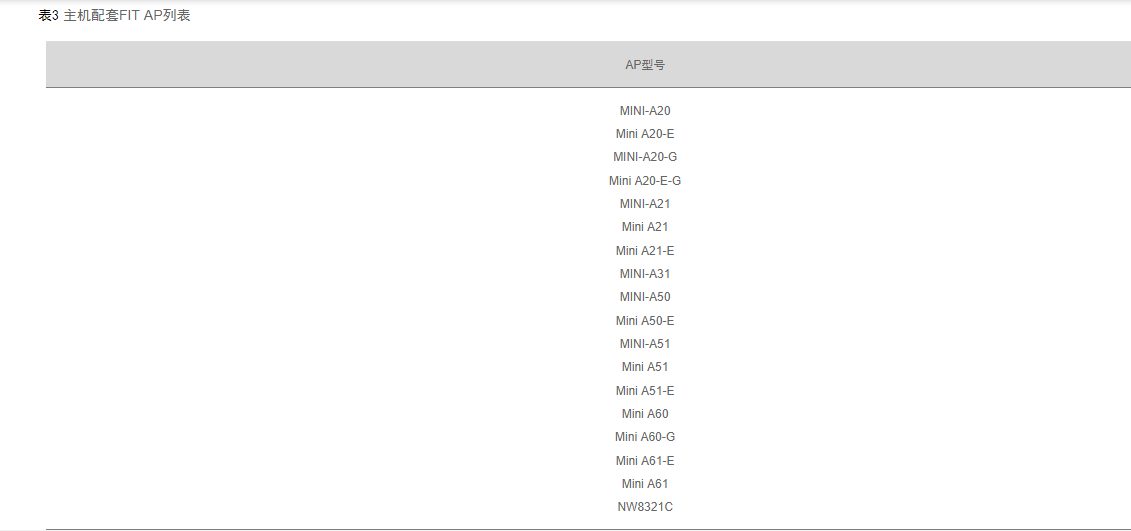Select the MINI-A50 entry
The image size is (1131, 531).
tap(645, 297)
